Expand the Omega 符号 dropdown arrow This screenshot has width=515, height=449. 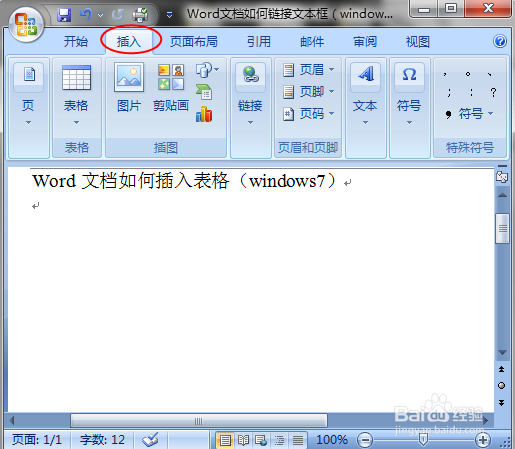click(x=409, y=122)
